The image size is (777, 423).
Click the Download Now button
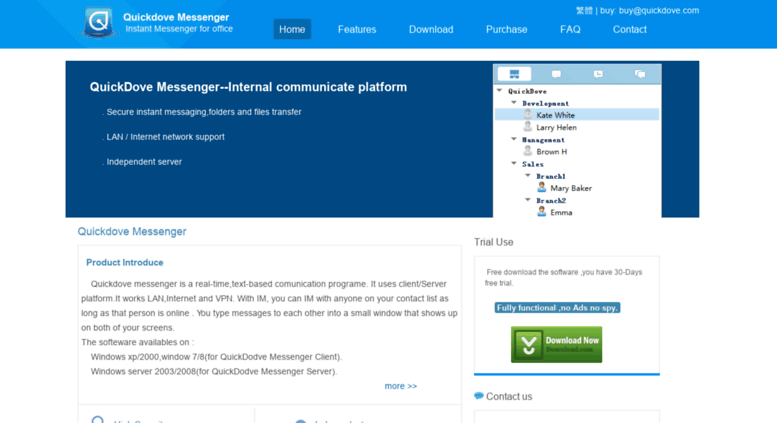[x=556, y=344]
